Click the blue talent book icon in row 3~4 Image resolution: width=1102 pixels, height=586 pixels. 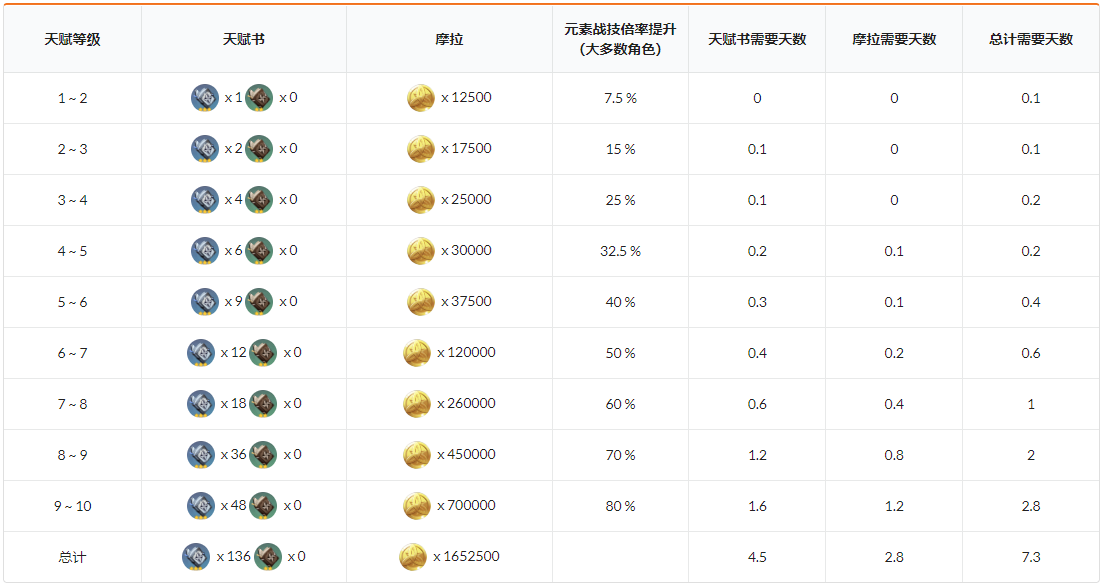[205, 200]
